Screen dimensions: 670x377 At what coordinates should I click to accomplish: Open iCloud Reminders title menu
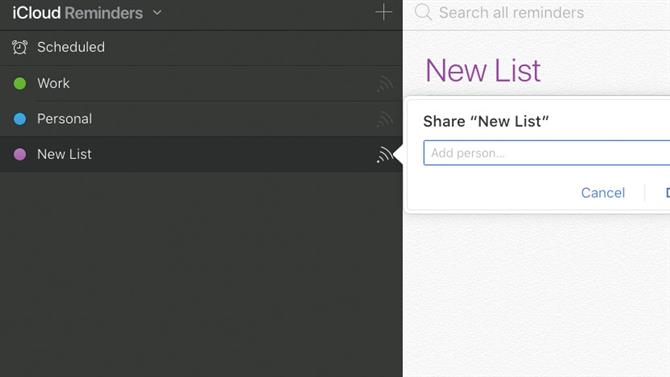pyautogui.click(x=77, y=13)
